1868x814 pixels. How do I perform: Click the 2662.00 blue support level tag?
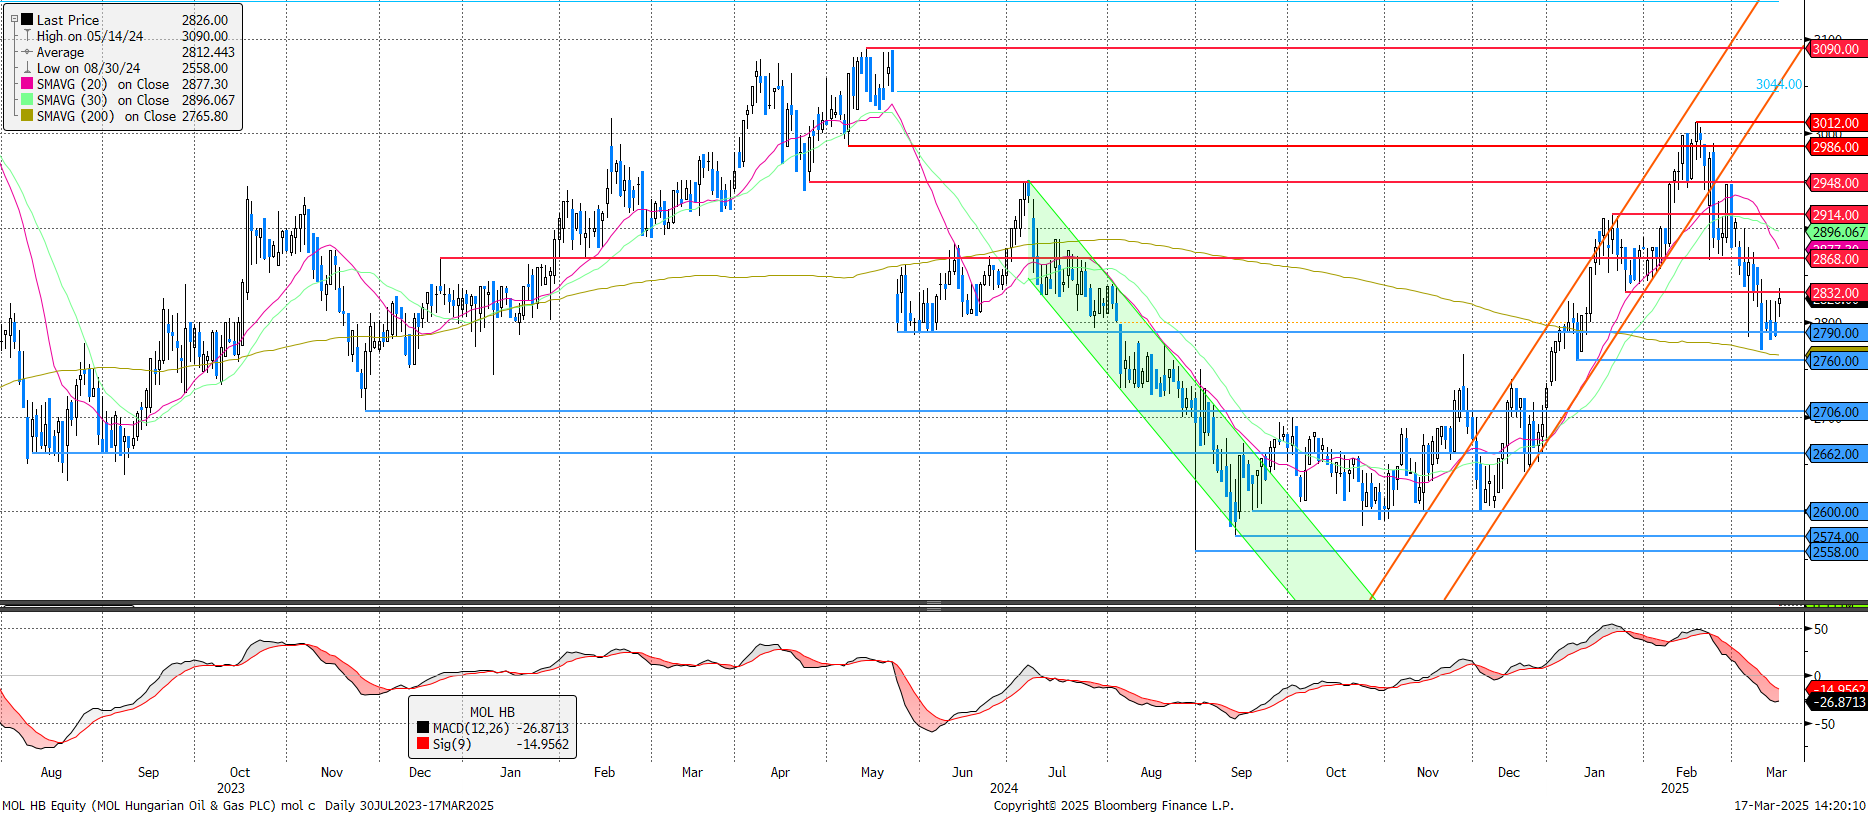[x=1836, y=454]
